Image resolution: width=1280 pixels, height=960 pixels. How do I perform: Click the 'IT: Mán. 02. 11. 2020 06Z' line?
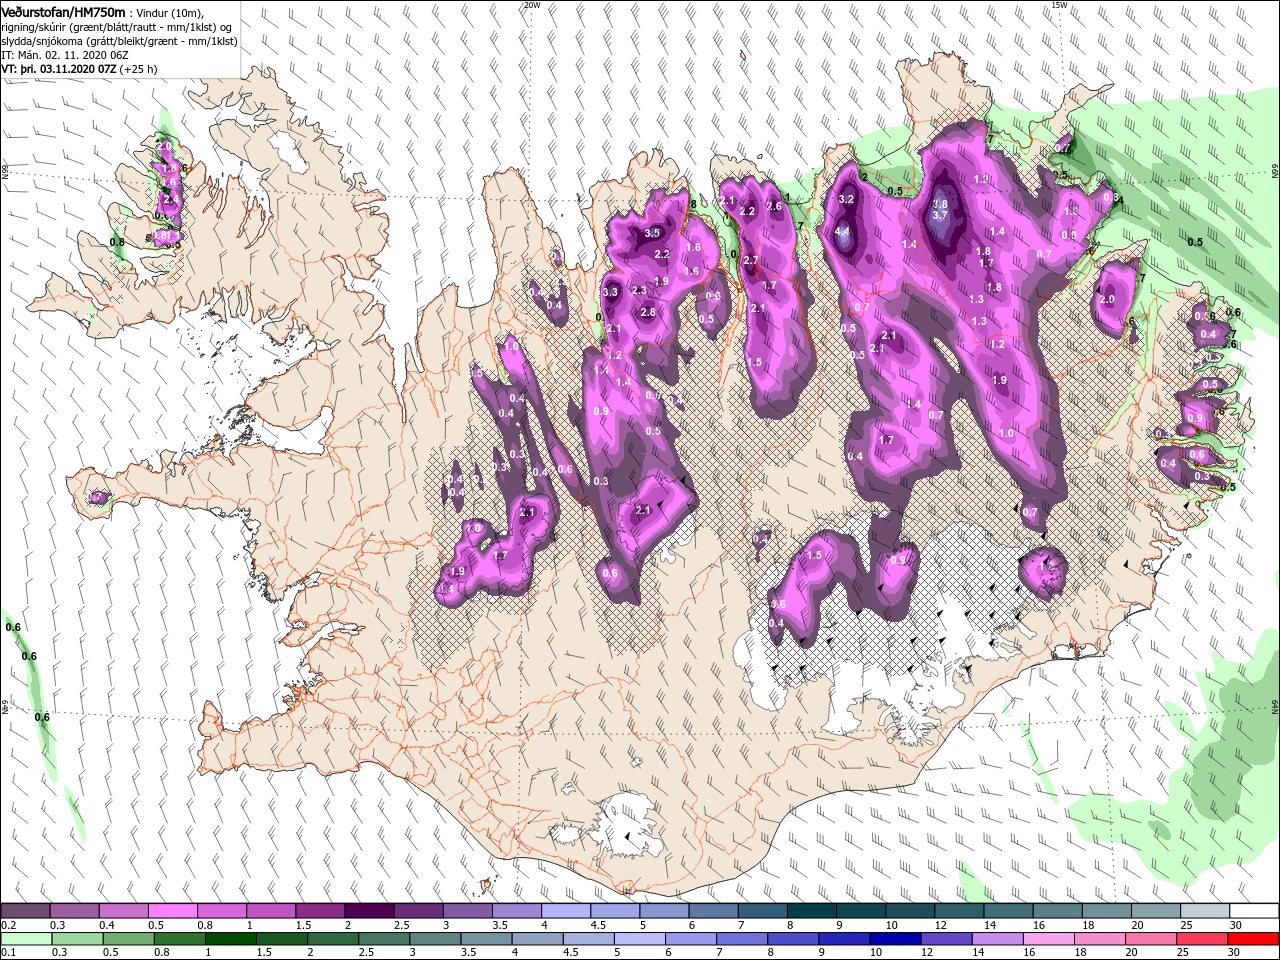(x=67, y=55)
